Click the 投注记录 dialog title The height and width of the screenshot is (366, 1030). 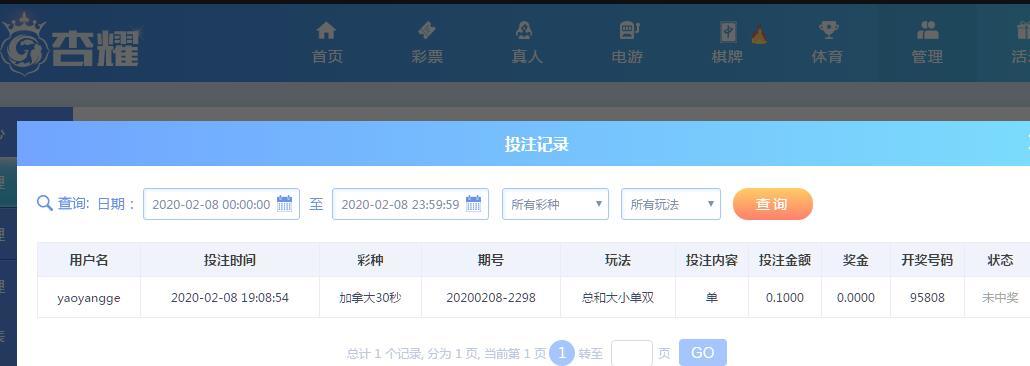pos(536,144)
